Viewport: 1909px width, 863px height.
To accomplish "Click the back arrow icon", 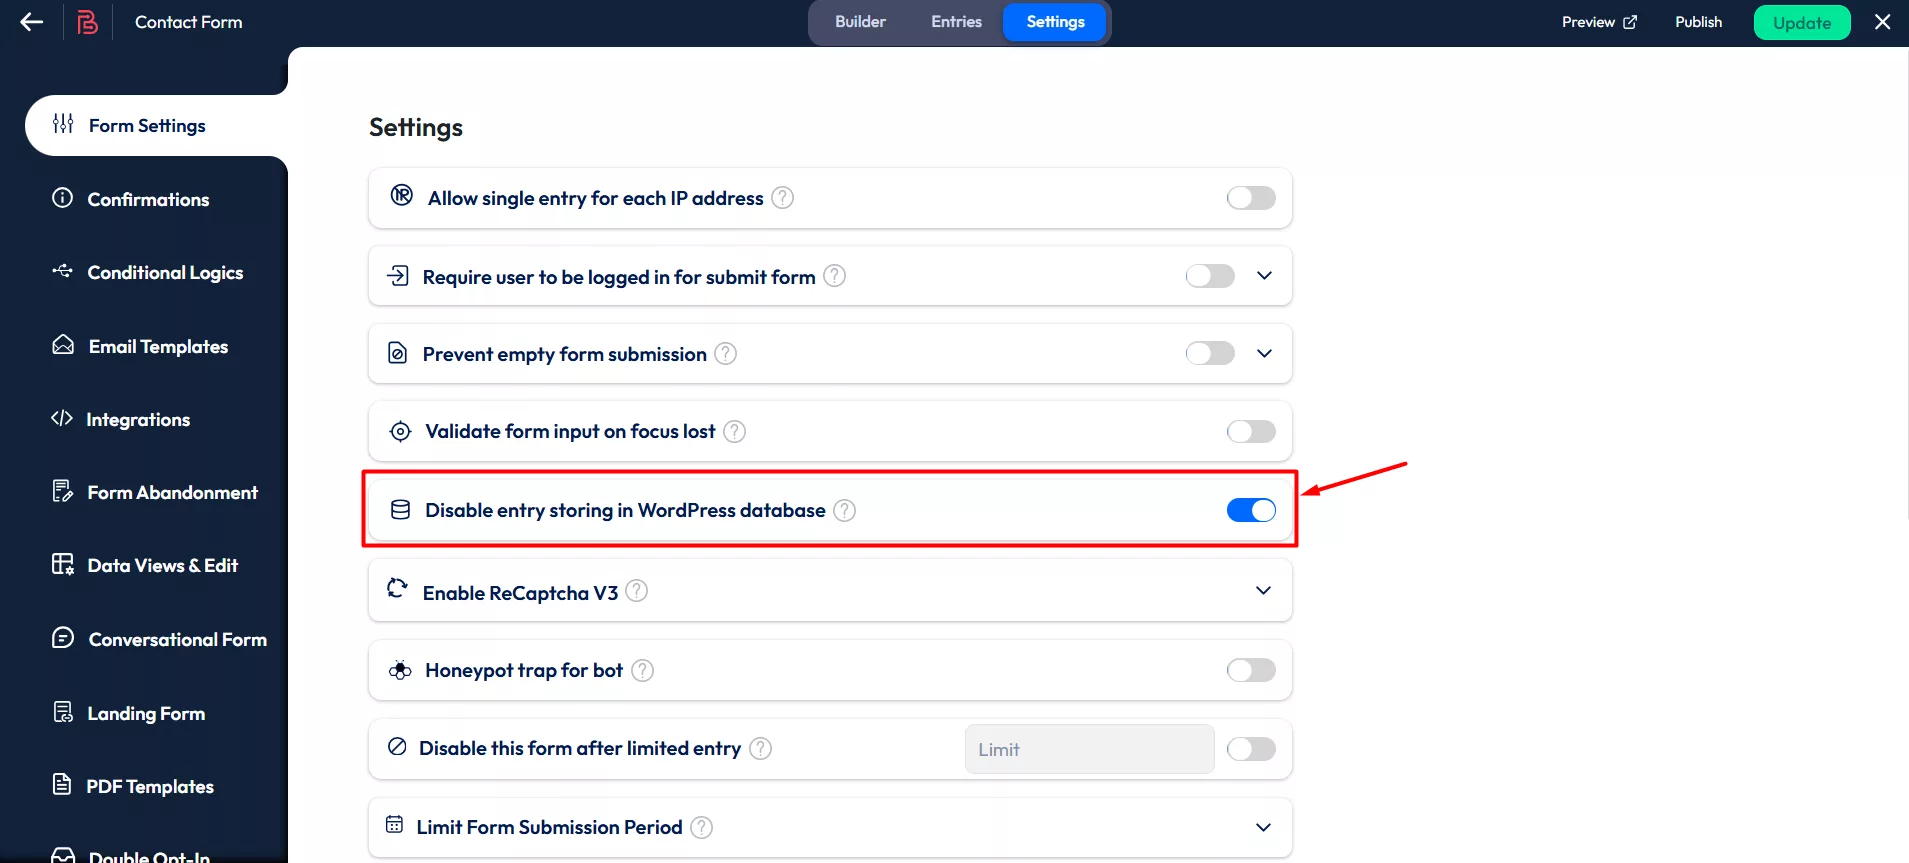I will point(32,22).
